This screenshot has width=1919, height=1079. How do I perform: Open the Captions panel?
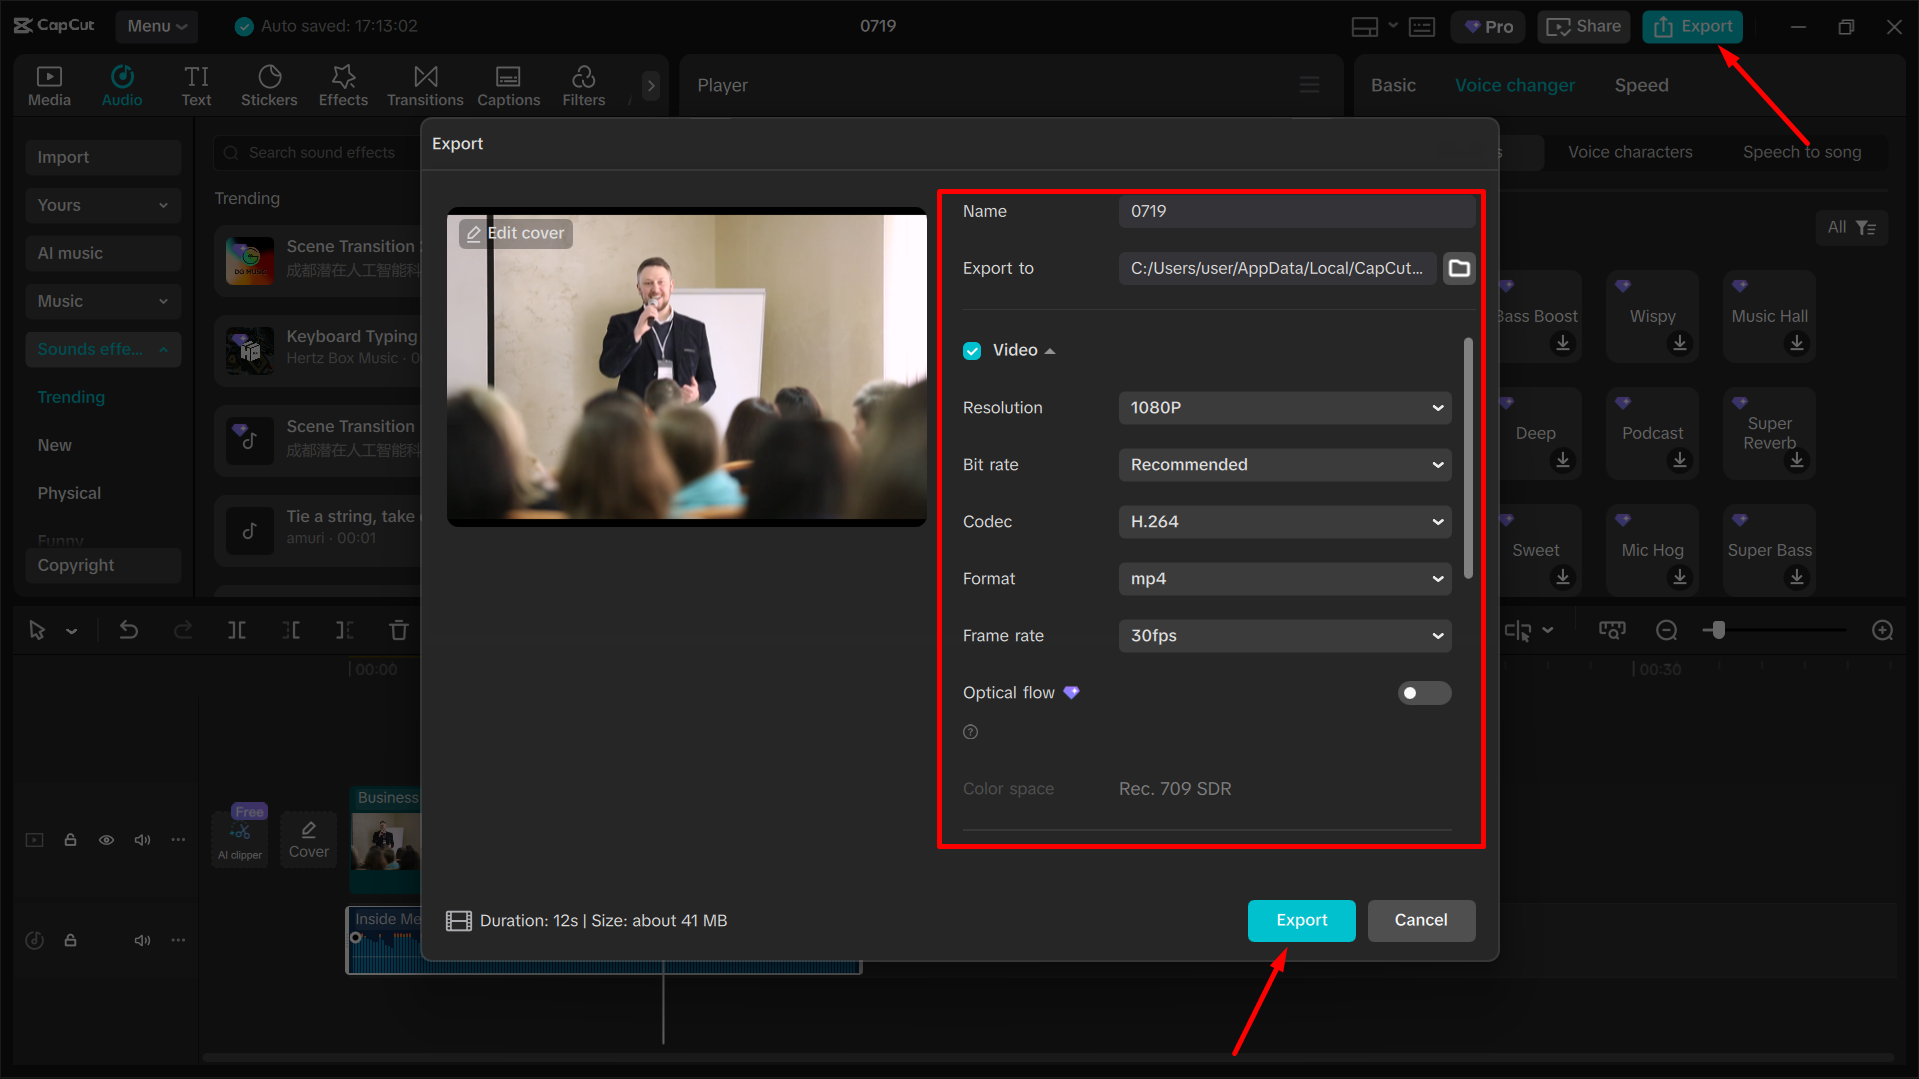(x=508, y=85)
